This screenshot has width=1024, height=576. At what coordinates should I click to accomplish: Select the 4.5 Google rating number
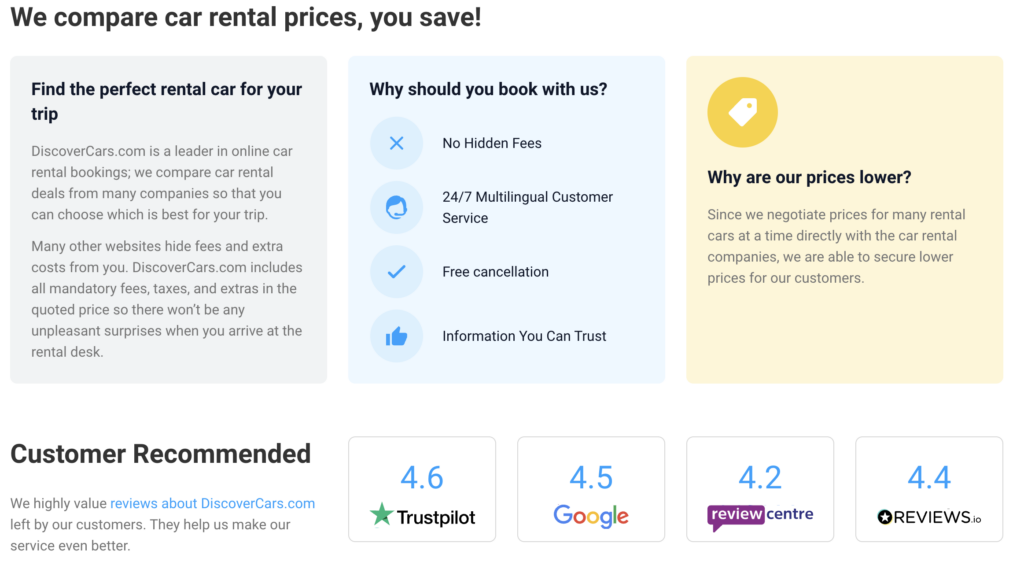click(x=591, y=477)
